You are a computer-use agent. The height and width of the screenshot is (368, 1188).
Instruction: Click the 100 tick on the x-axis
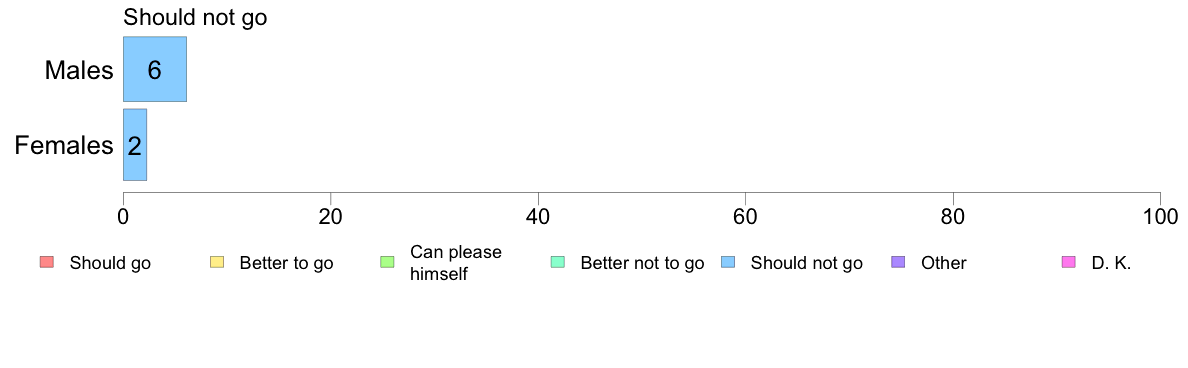coord(1160,217)
